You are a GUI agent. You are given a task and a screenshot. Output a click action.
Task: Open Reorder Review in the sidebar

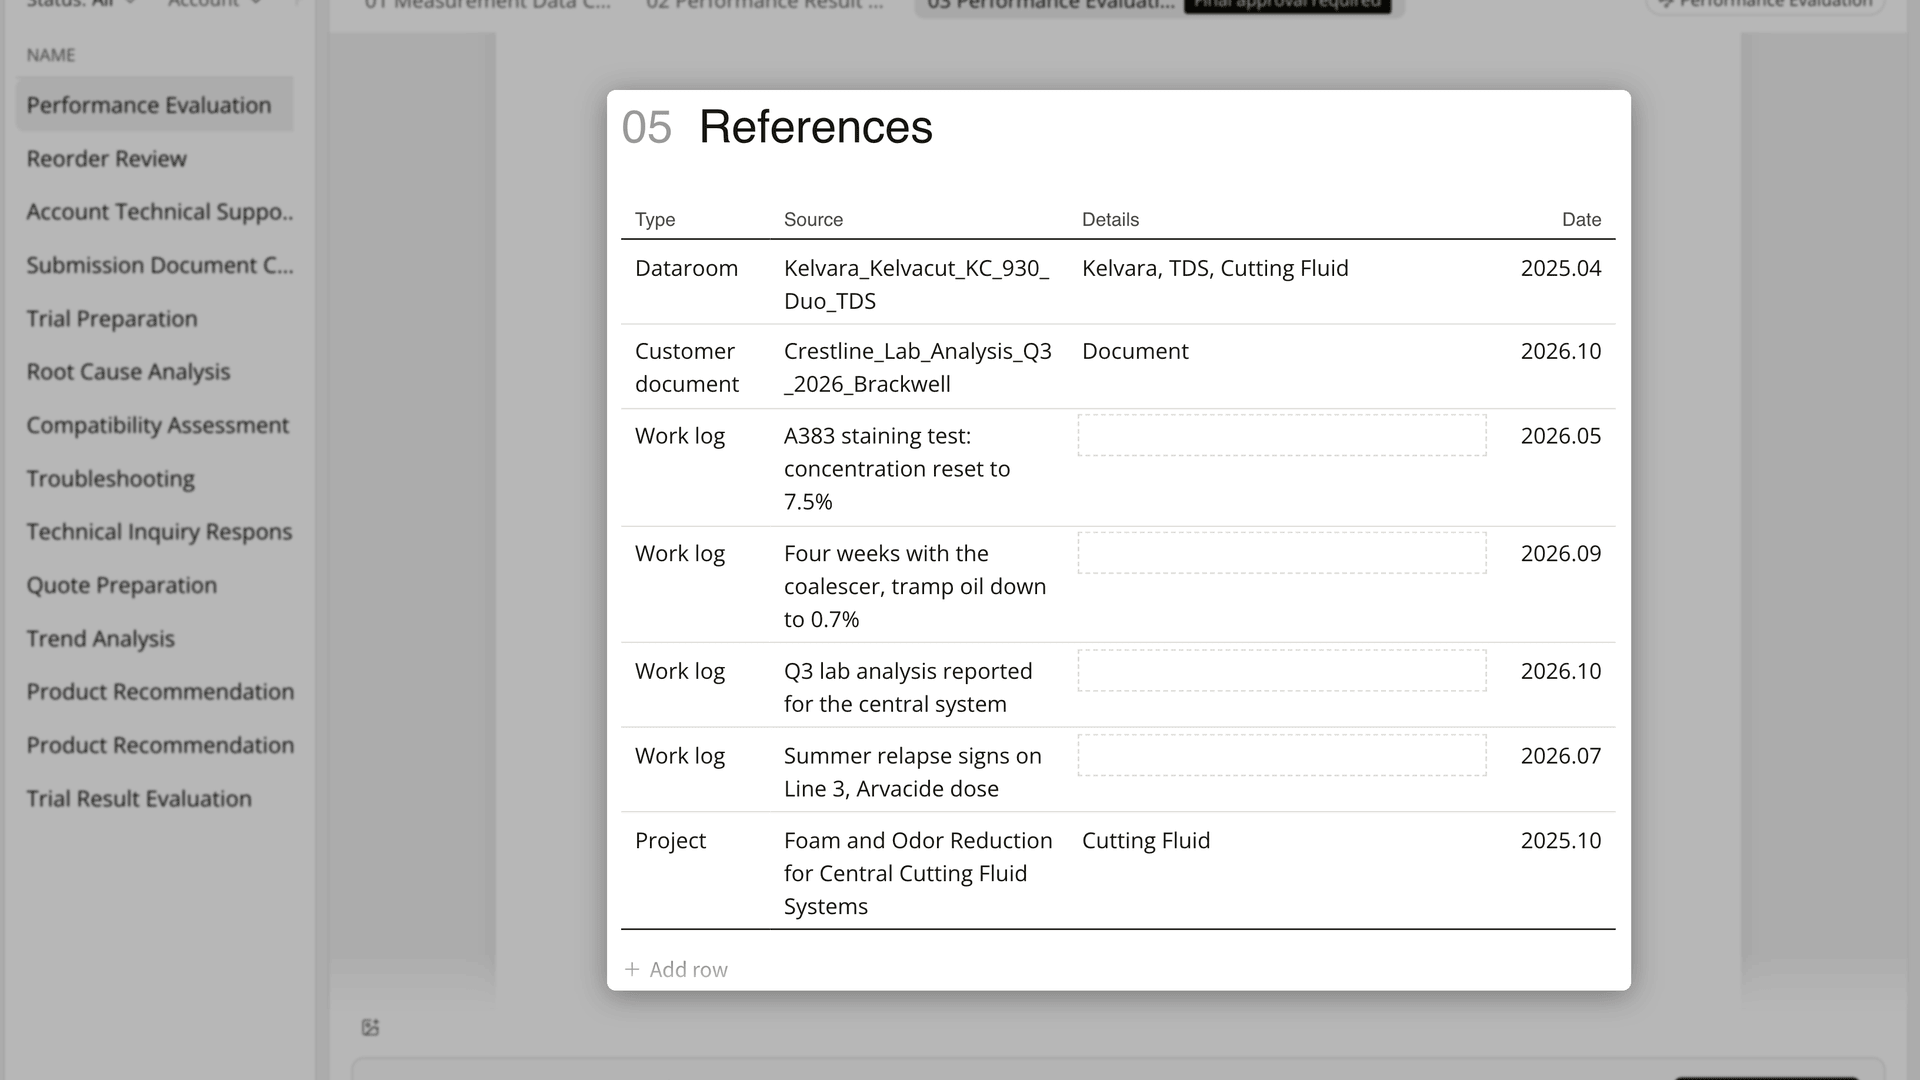pyautogui.click(x=106, y=158)
